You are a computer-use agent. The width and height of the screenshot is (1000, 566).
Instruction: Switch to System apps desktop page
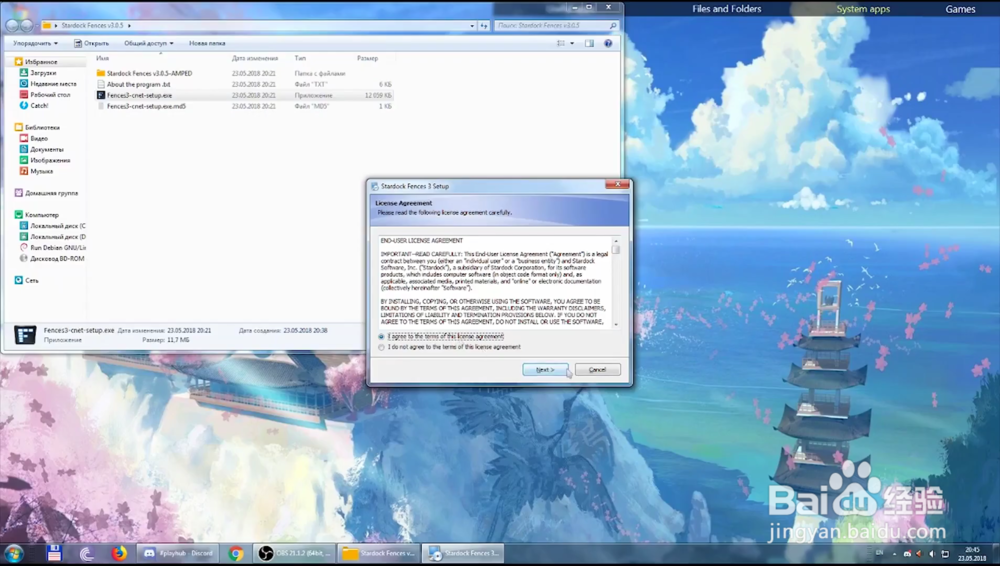tap(863, 9)
